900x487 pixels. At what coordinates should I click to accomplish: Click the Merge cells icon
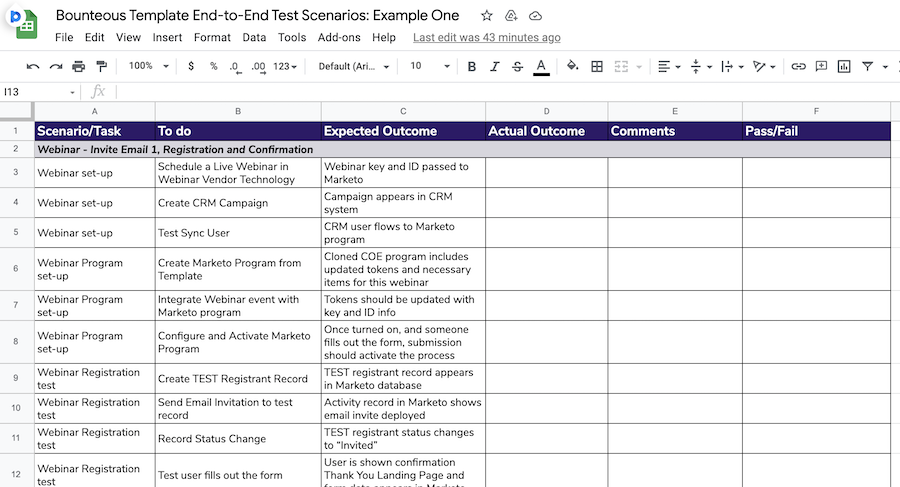point(621,67)
